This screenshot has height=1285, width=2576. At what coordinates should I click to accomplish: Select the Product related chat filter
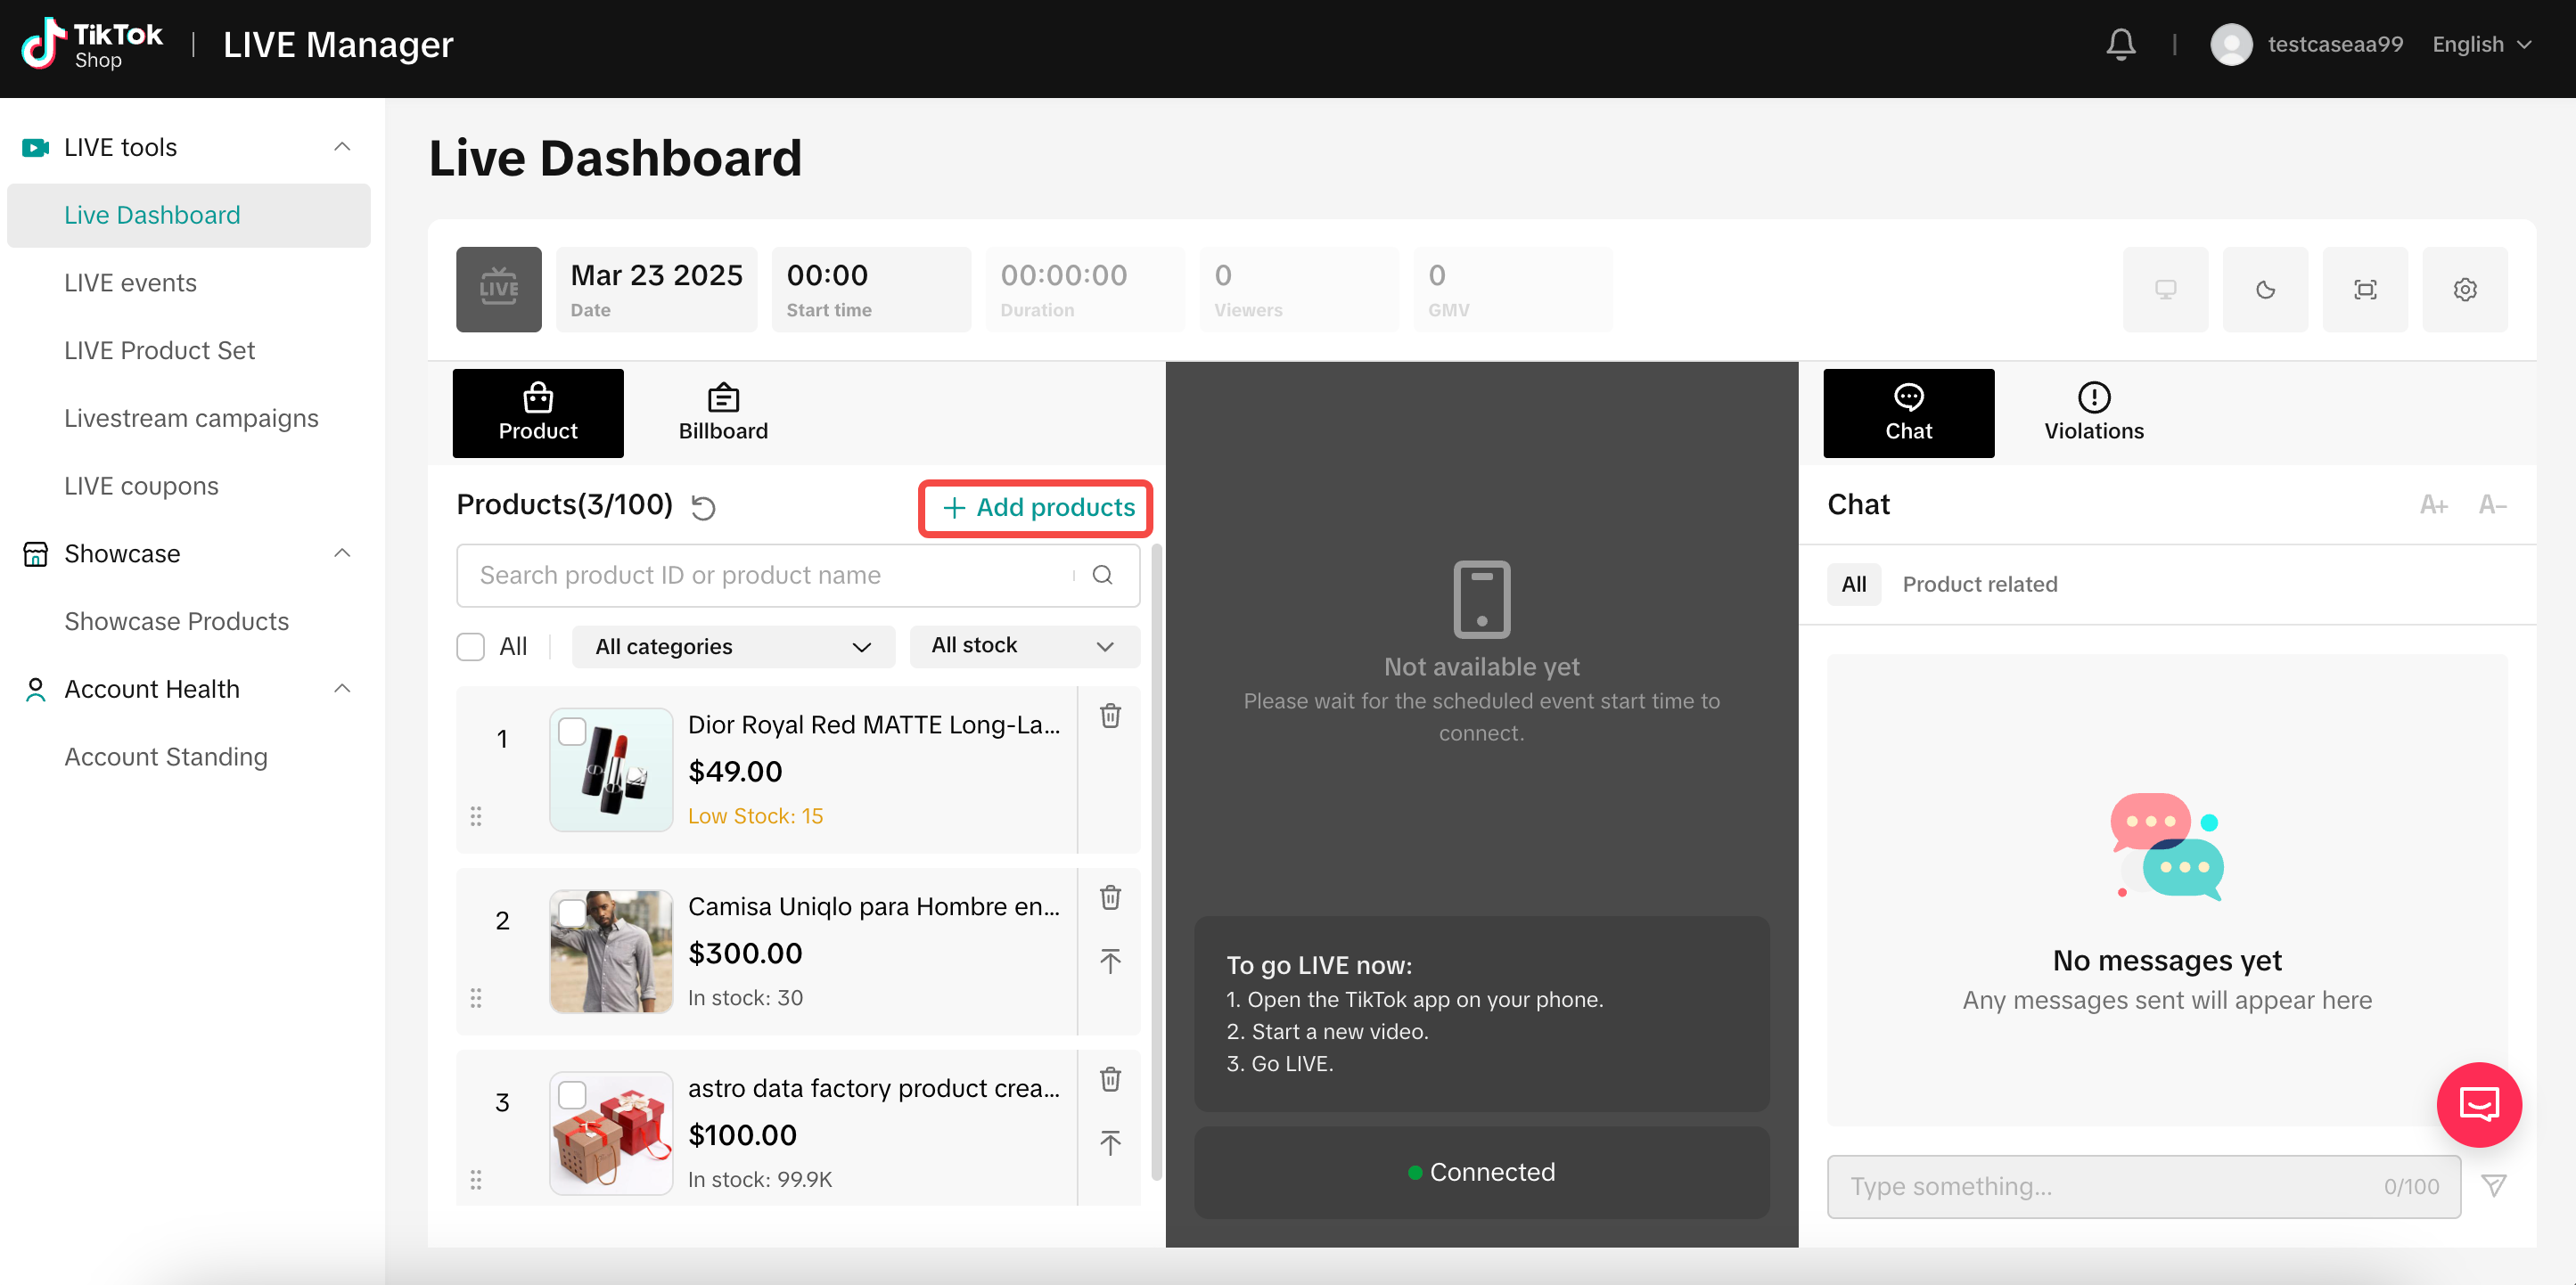[1979, 584]
